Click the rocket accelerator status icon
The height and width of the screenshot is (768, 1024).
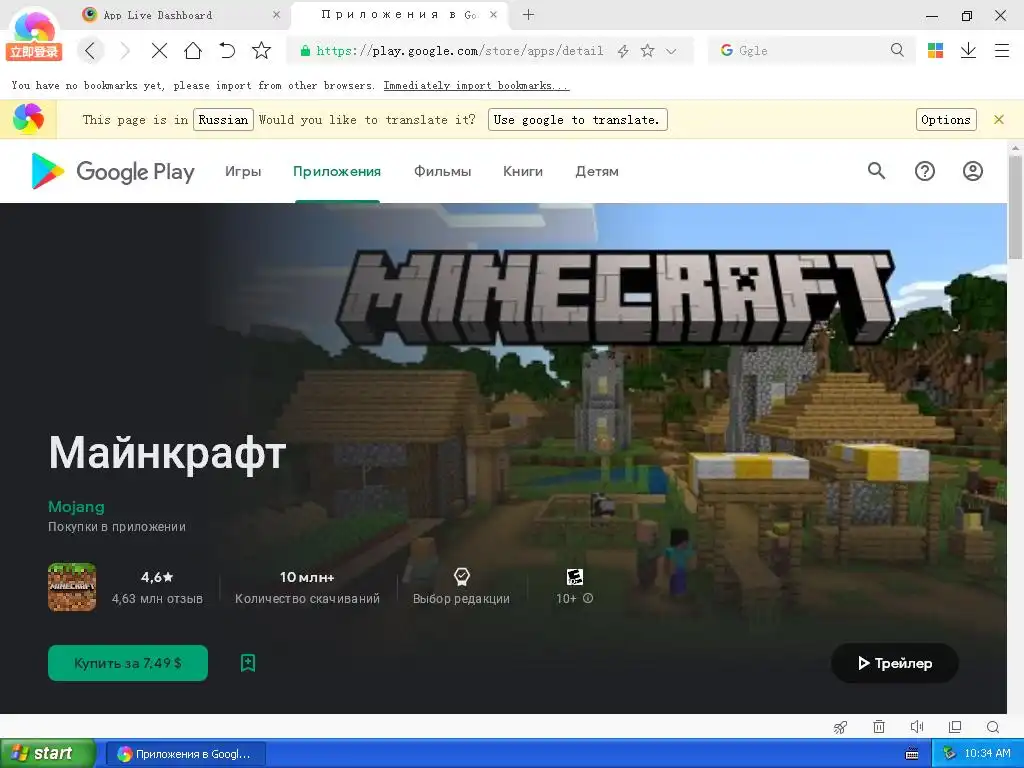click(x=841, y=727)
